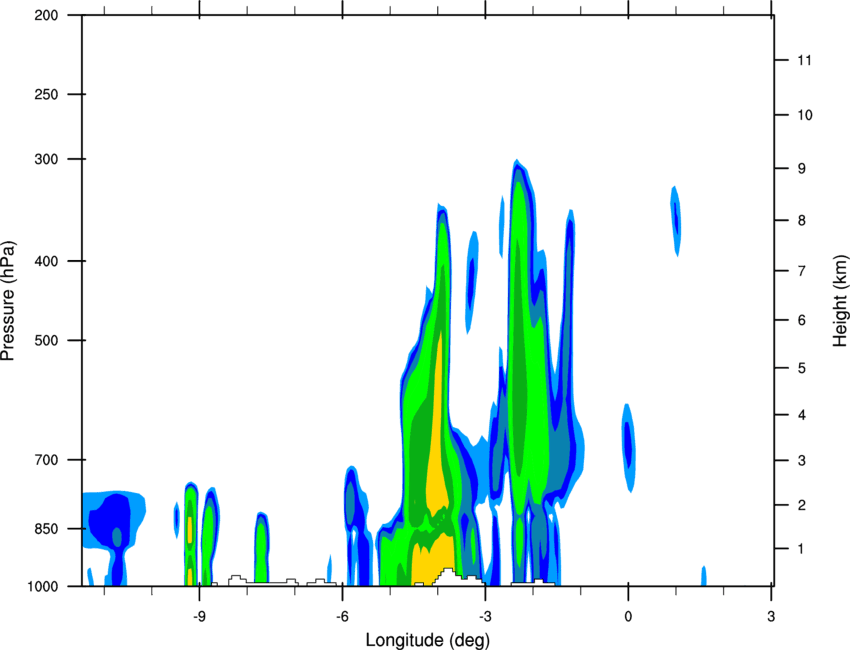850x650 pixels.
Task: Select the 700 pressure tick label
Action: 46,460
